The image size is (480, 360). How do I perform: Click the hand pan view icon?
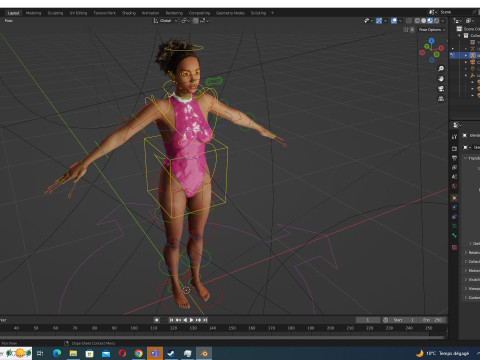[x=441, y=79]
